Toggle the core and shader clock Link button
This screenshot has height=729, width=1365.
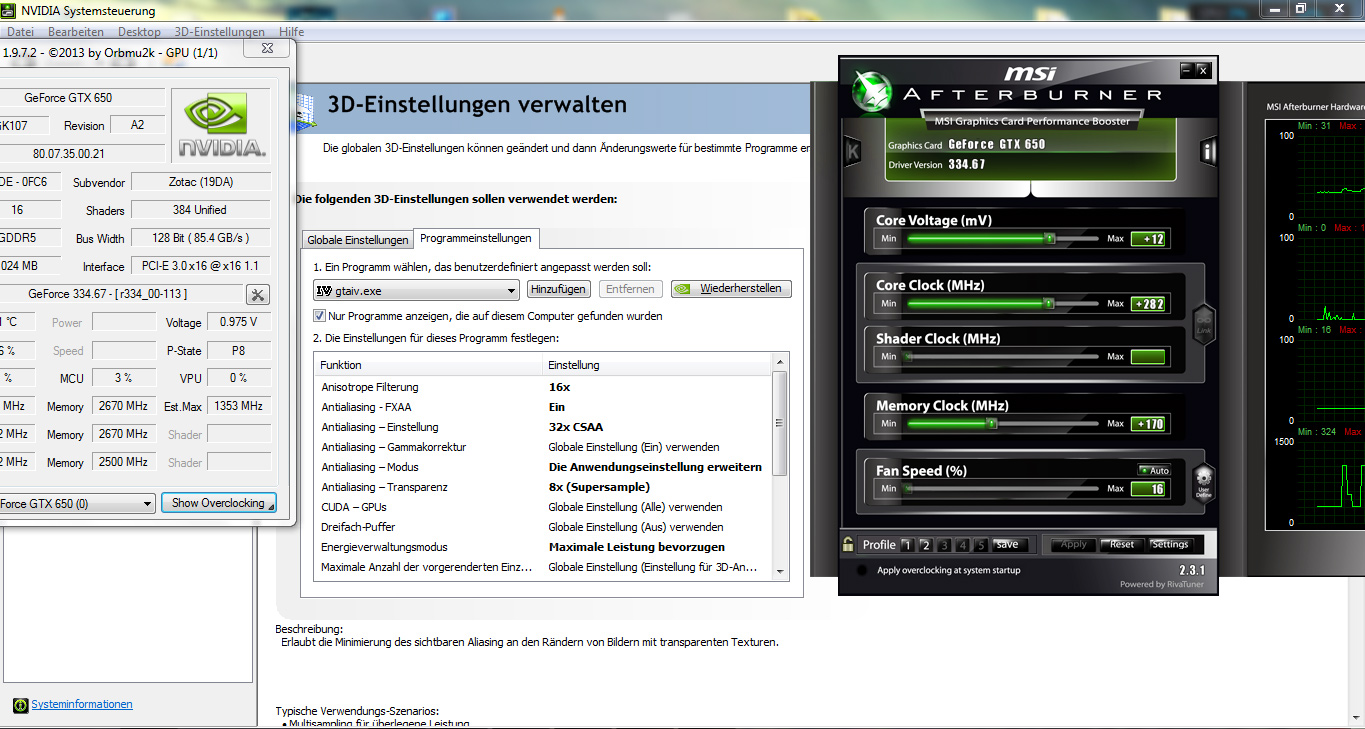click(x=1204, y=324)
